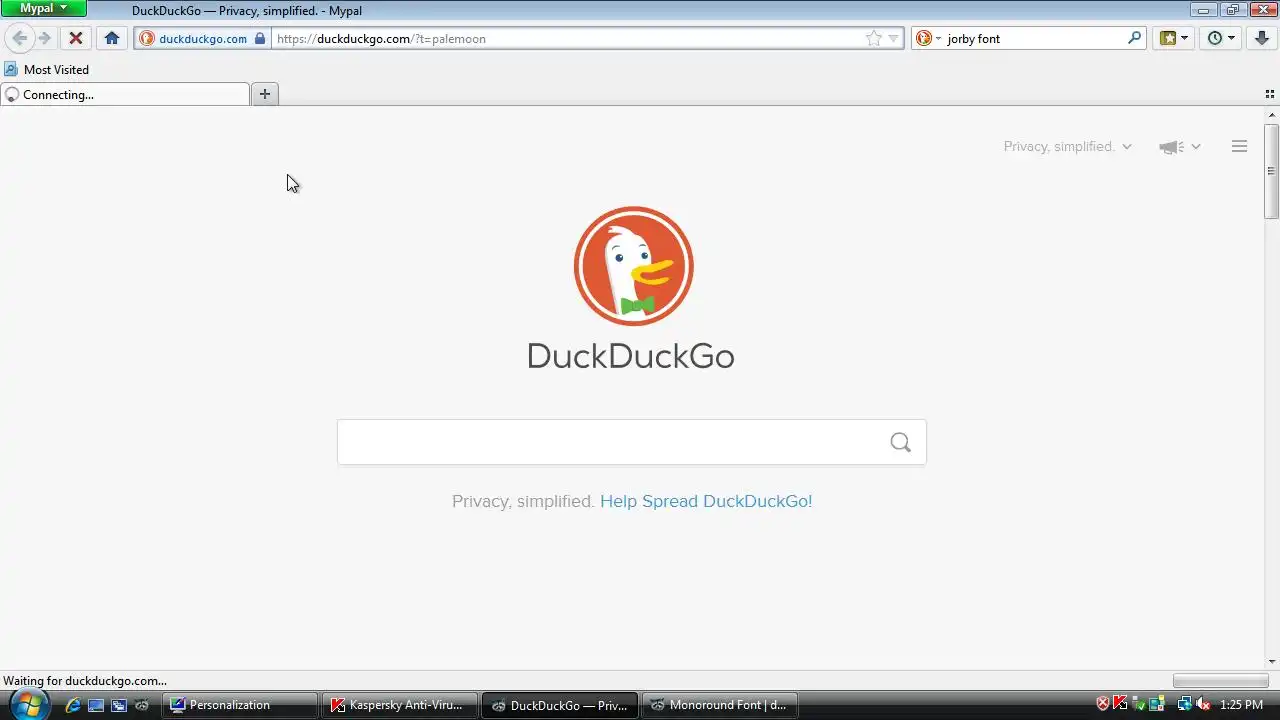The image size is (1280, 720).
Task: Open the downloads arrow button
Action: click(1262, 38)
